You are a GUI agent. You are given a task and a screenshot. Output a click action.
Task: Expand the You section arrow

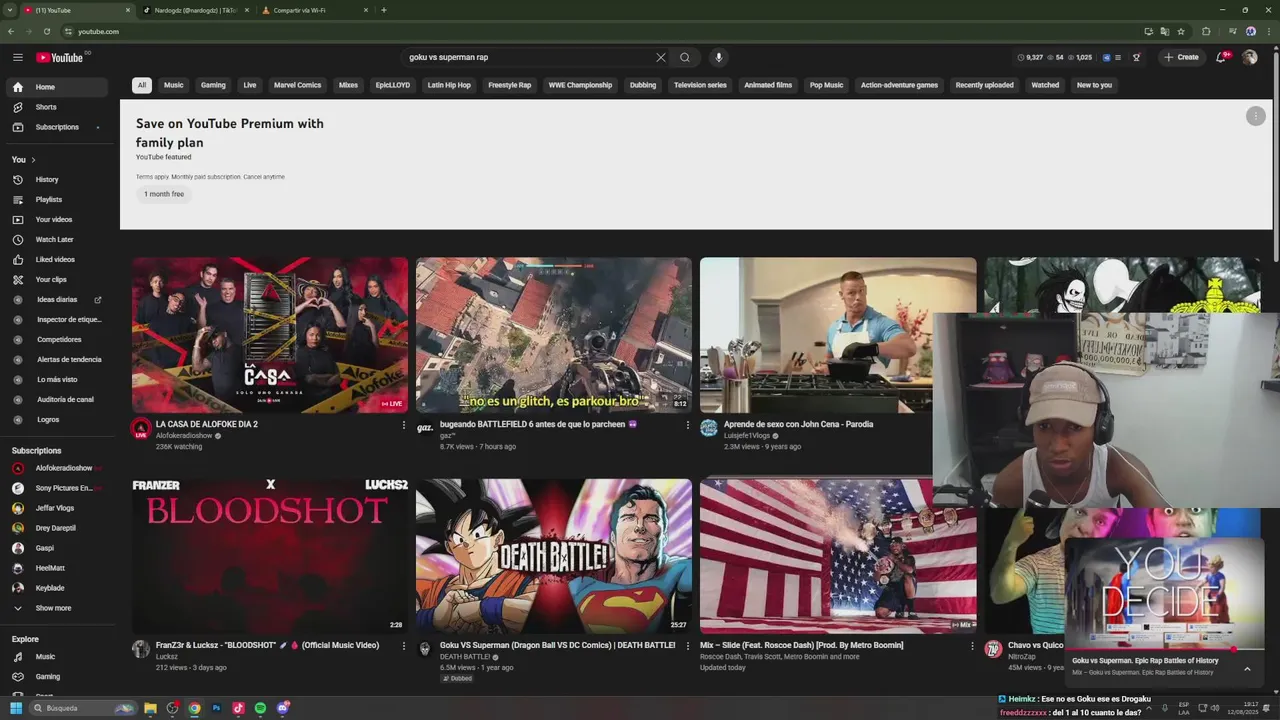33,160
